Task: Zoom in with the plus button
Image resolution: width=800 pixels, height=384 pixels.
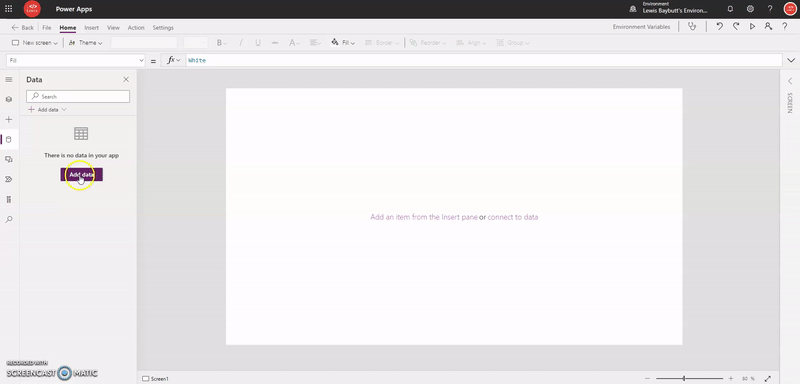Action: 731,378
